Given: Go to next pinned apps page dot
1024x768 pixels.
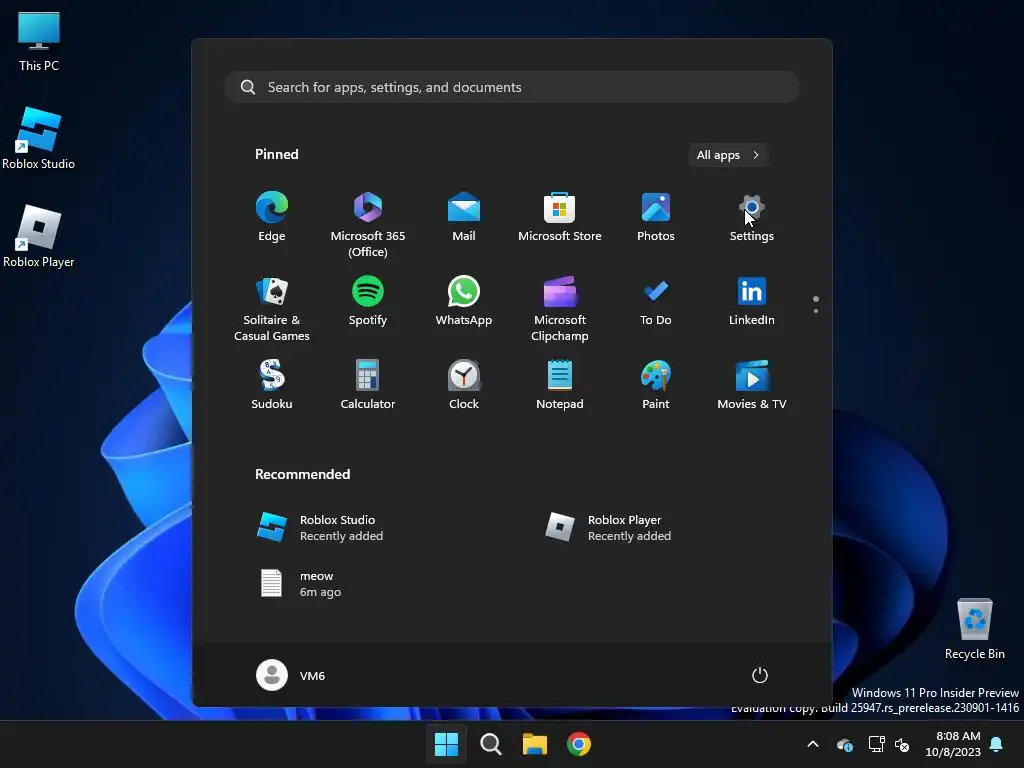Looking at the screenshot, I should click(816, 311).
